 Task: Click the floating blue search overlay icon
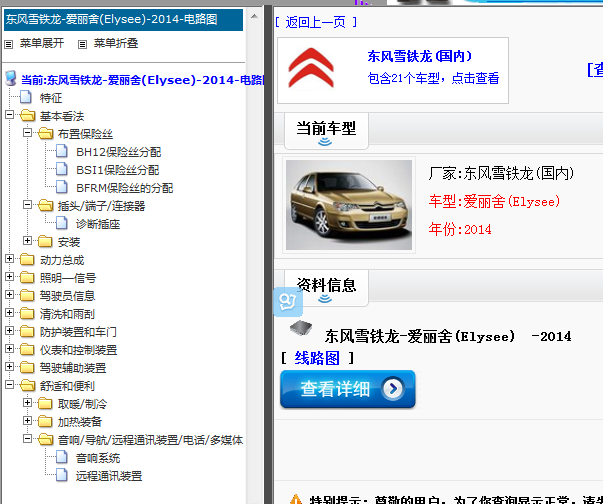288,302
